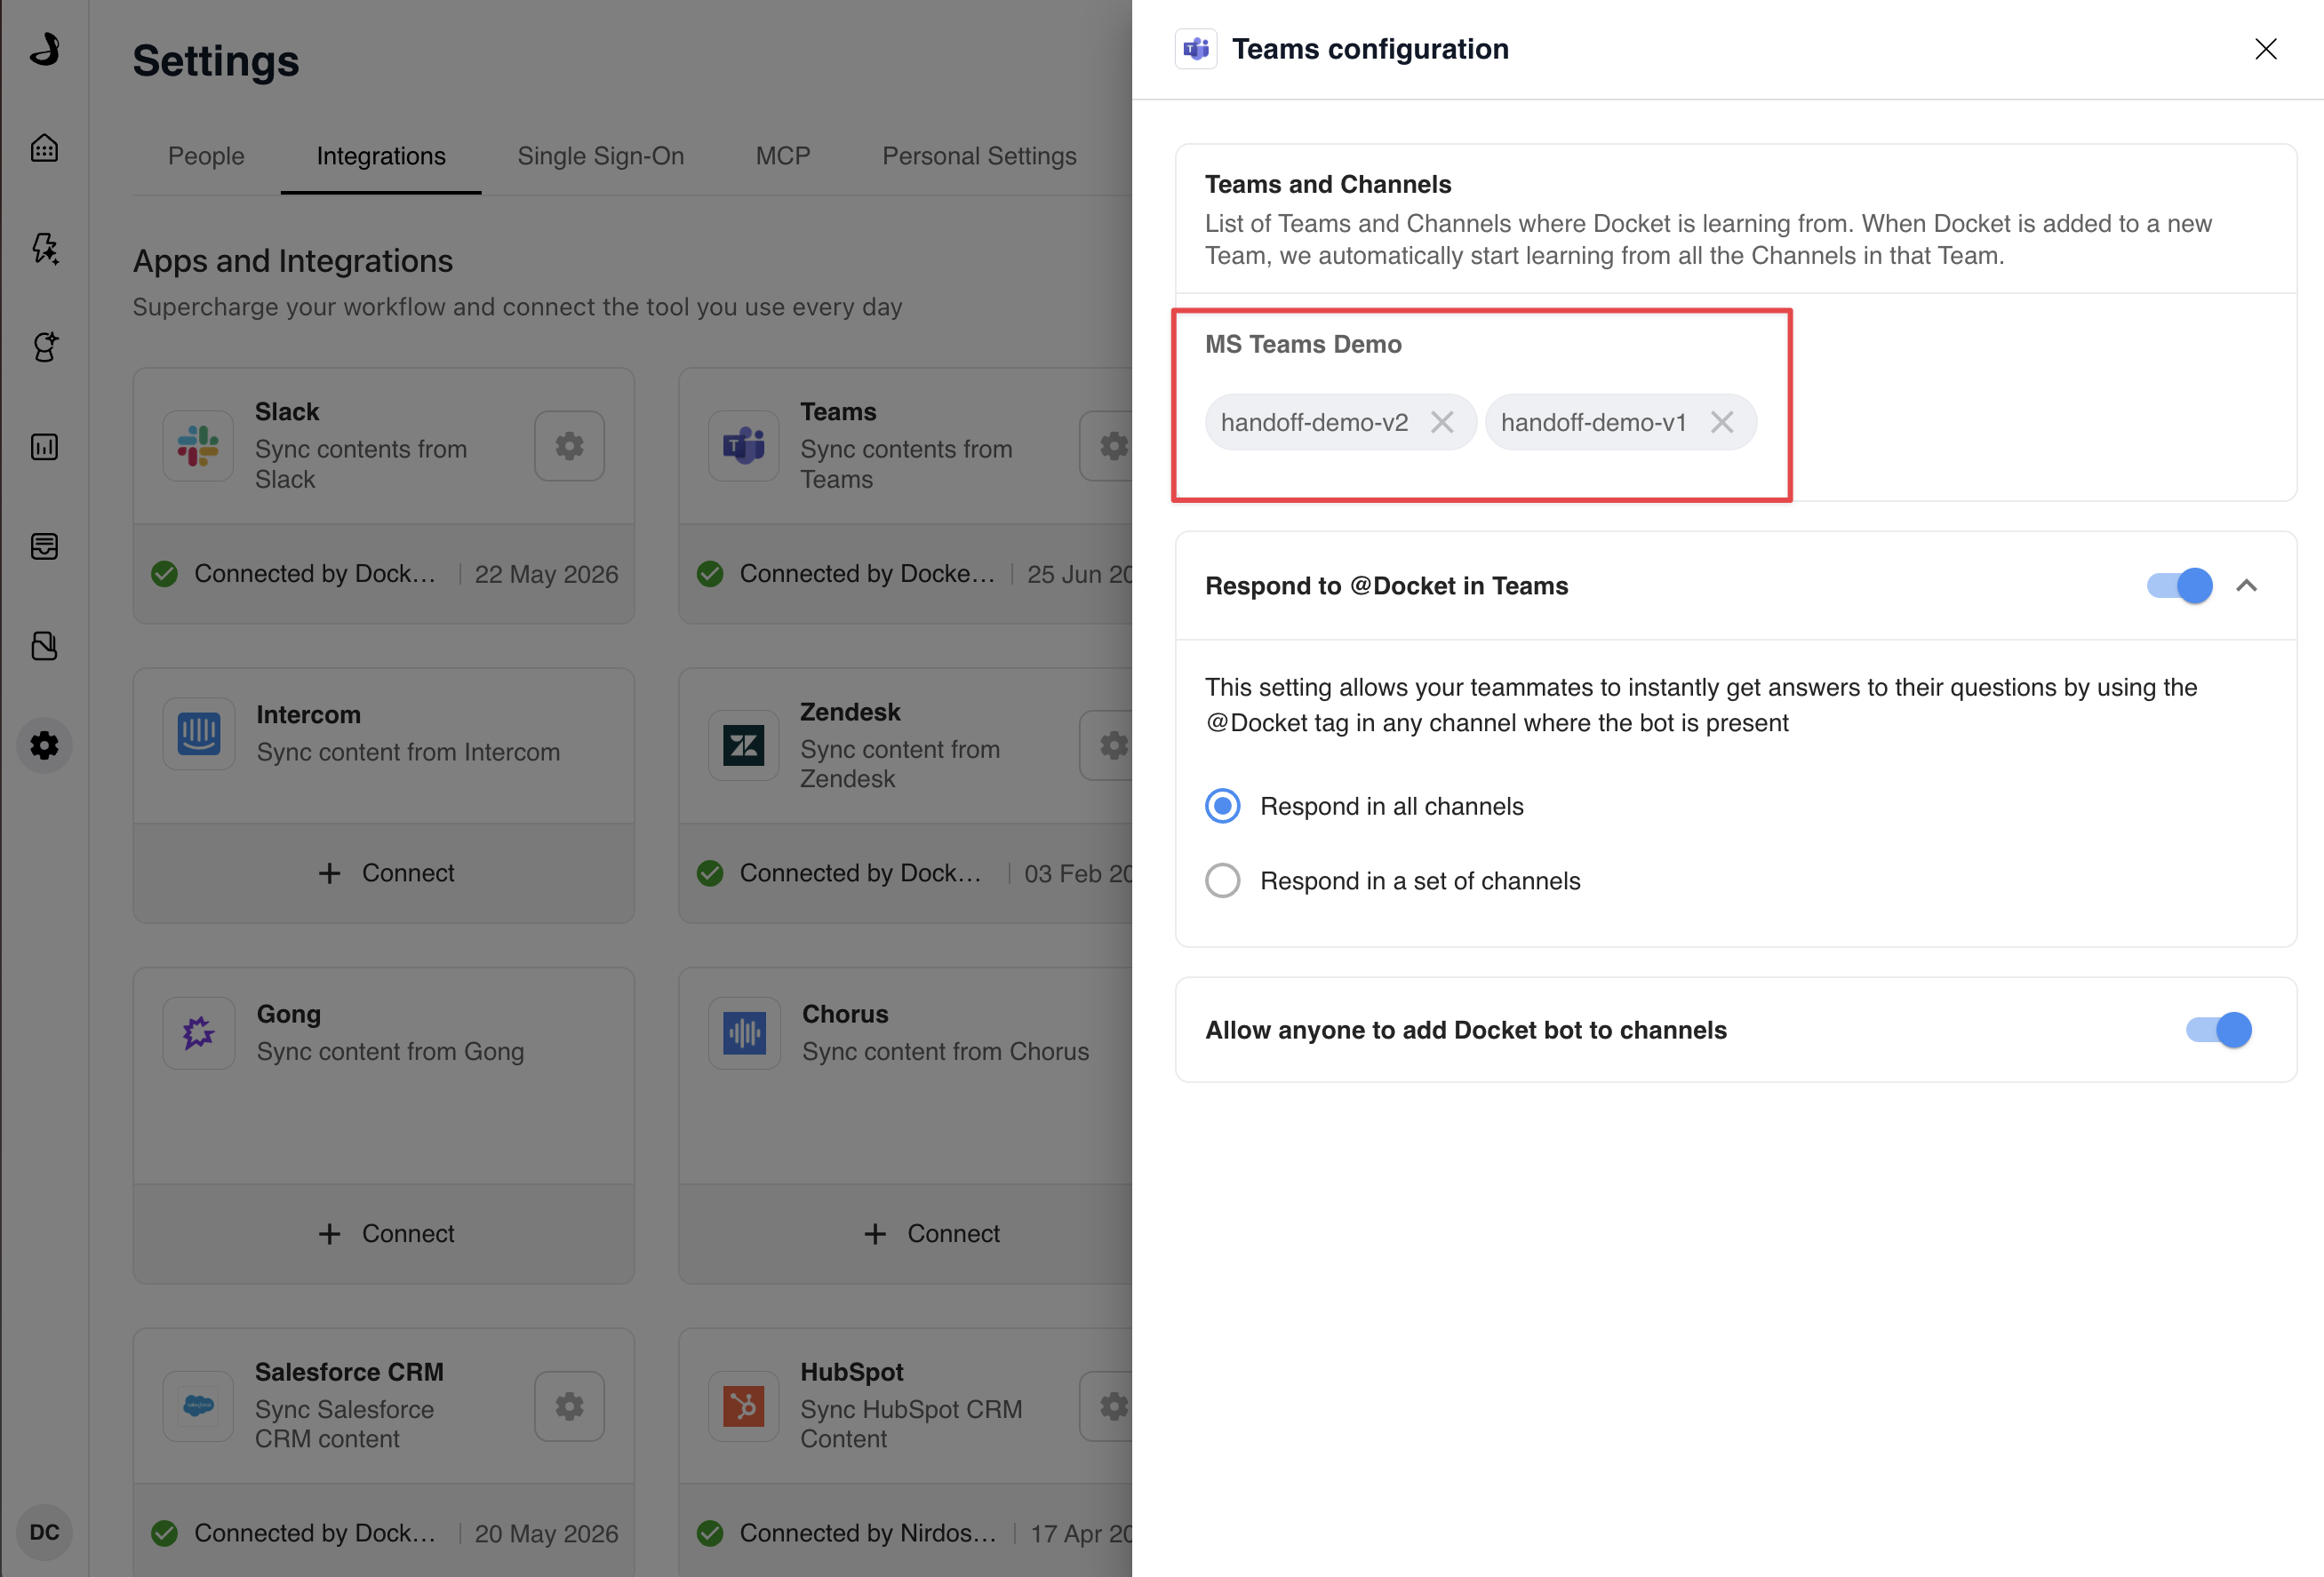This screenshot has width=2324, height=1577.
Task: Remove the handoff-demo-v1 channel chip
Action: tap(1722, 422)
